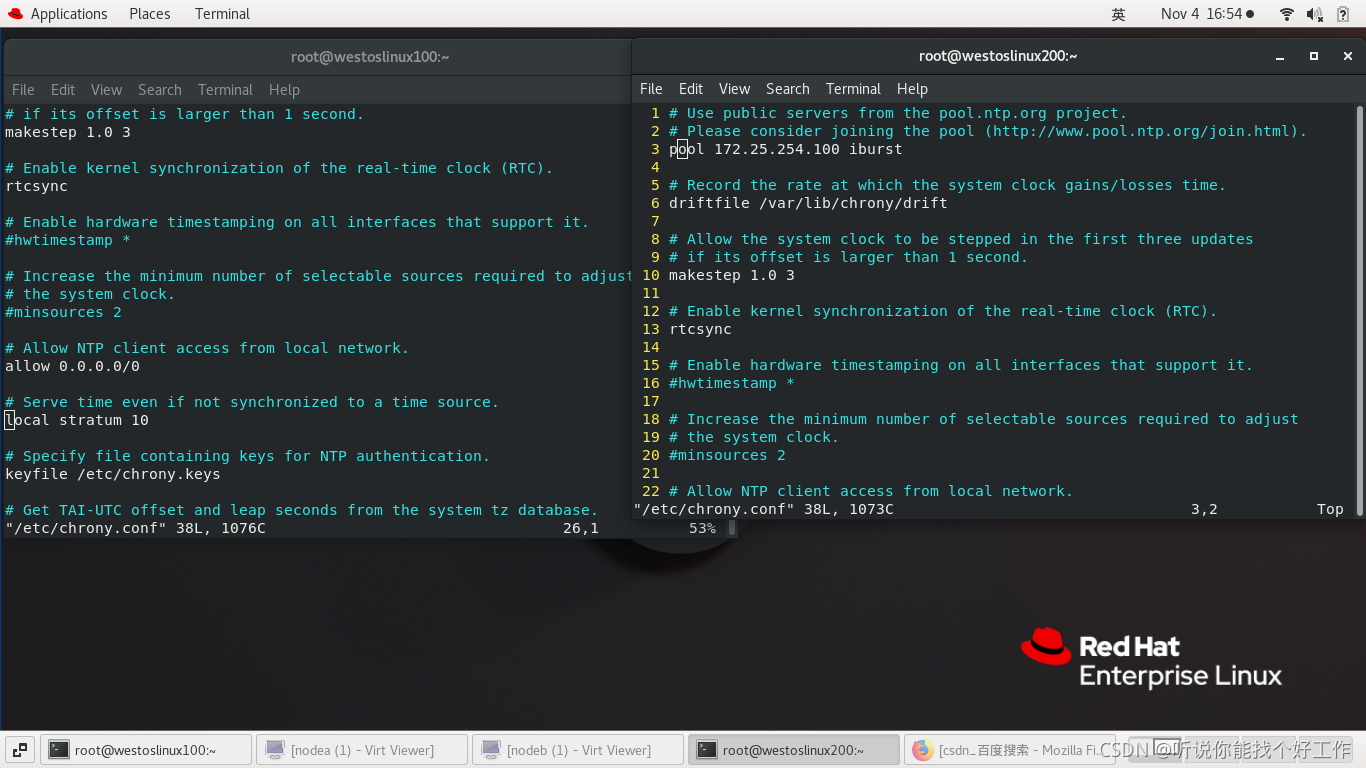This screenshot has height=768, width=1366.
Task: Open View menu in westoslinux200 terminal
Action: pos(734,89)
